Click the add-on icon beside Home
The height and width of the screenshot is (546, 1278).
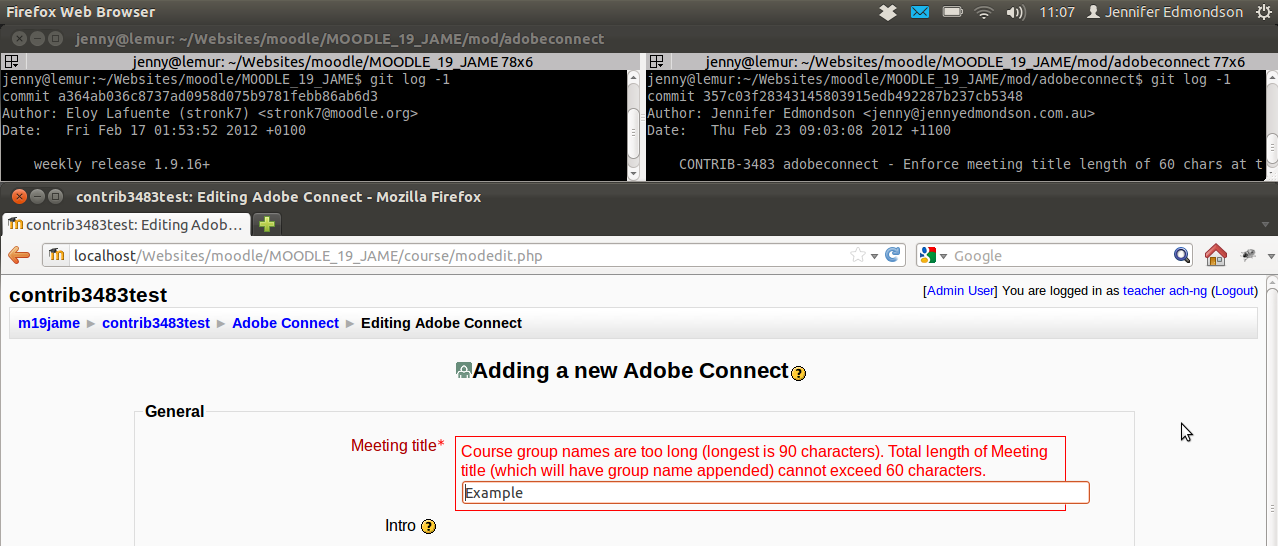coord(1249,255)
